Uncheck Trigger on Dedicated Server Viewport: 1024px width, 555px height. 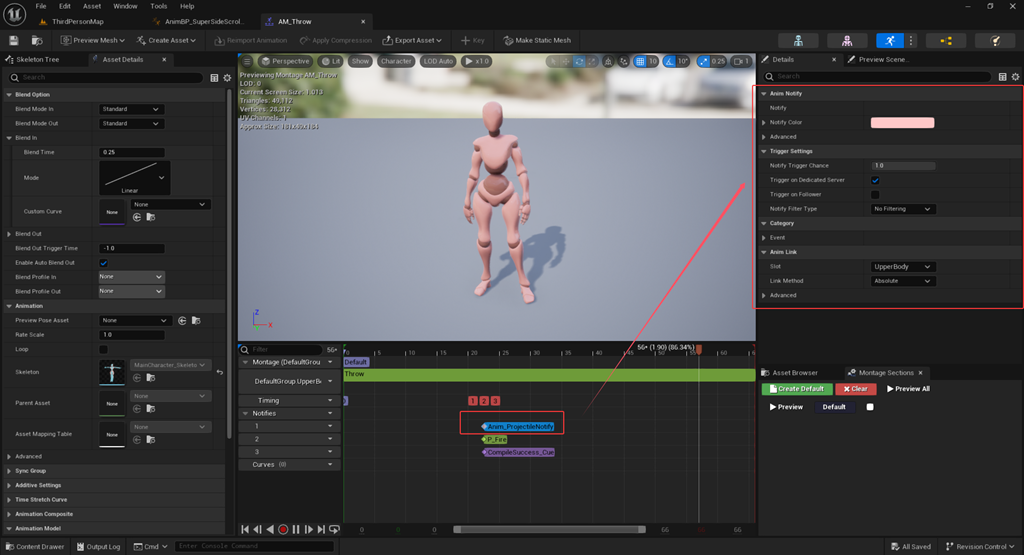875,180
